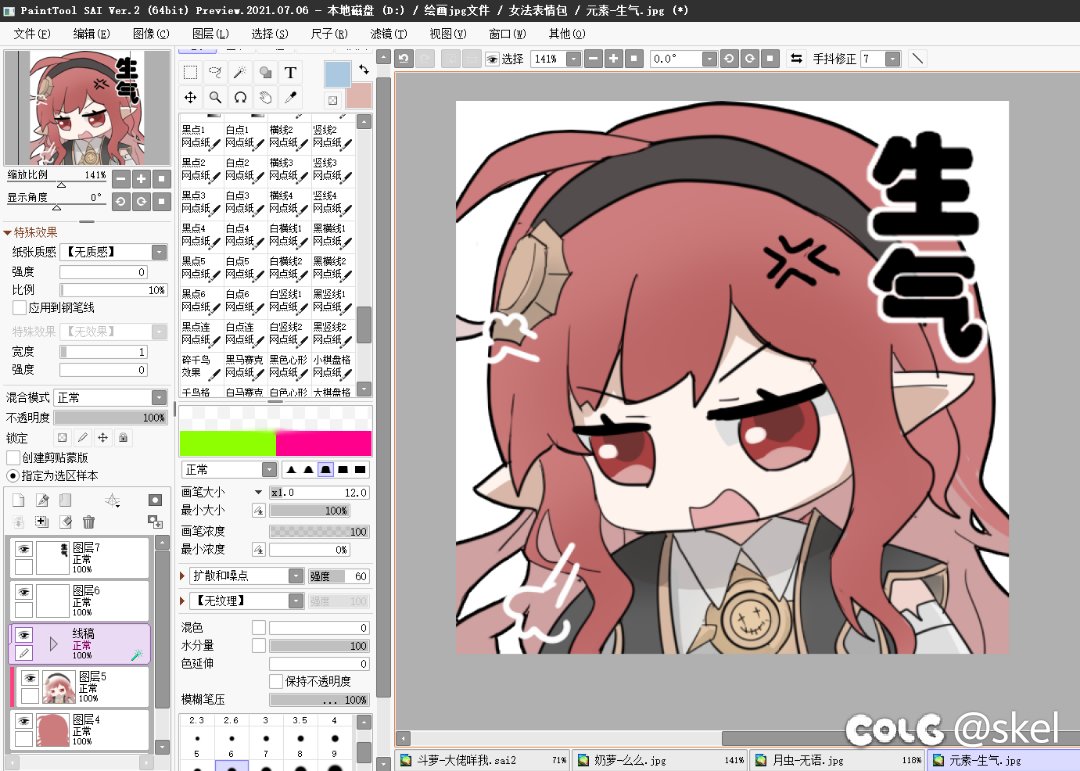Image resolution: width=1080 pixels, height=771 pixels.
Task: Click the undo button in canvas toolbar
Action: (x=404, y=59)
